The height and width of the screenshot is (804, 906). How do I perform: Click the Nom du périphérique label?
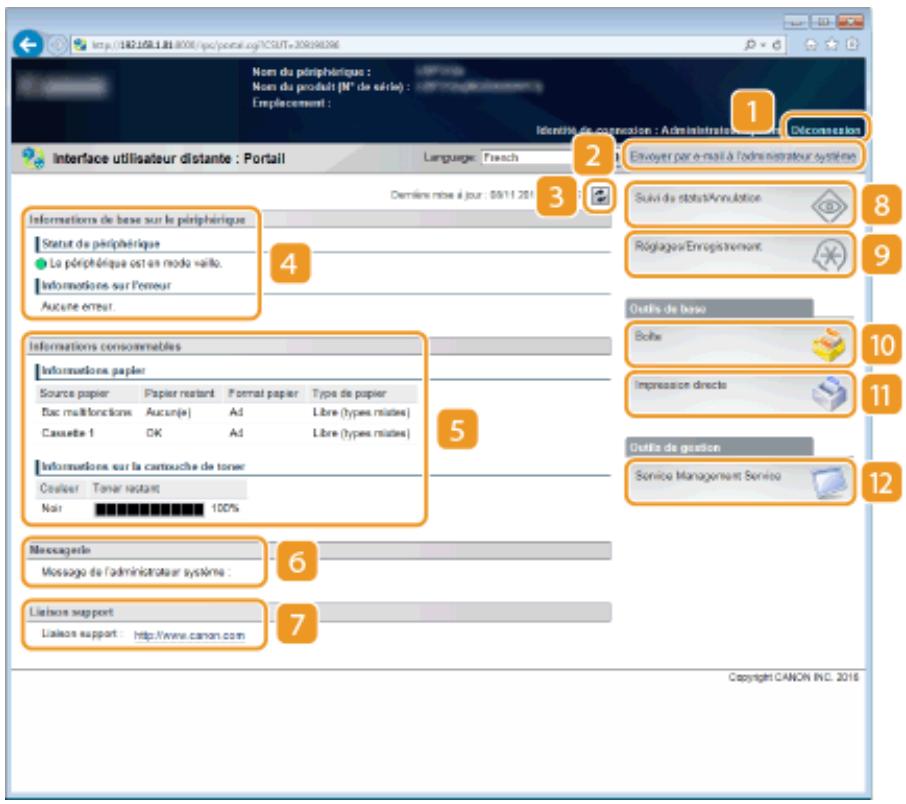coord(311,72)
